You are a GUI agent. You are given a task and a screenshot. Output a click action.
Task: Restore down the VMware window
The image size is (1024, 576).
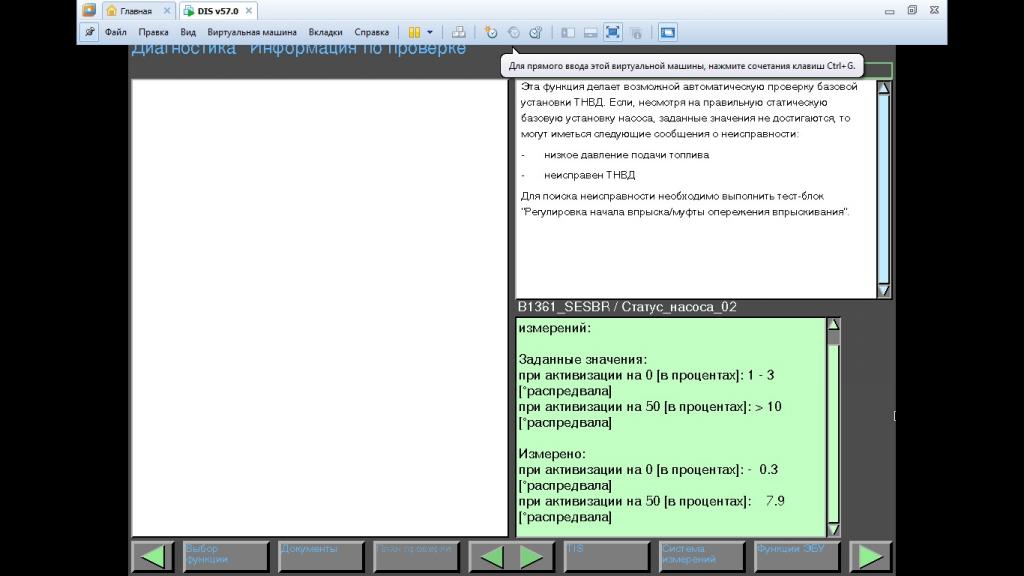(x=912, y=10)
